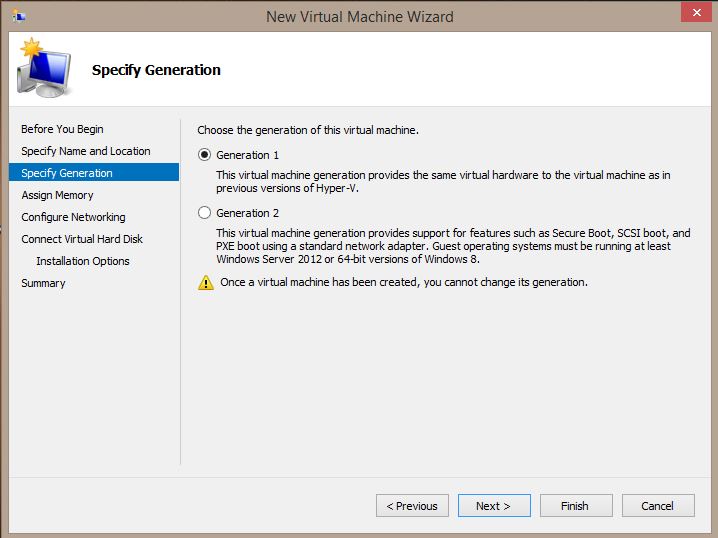Select the Generation 2 radio button
This screenshot has height=538, width=718.
click(204, 212)
